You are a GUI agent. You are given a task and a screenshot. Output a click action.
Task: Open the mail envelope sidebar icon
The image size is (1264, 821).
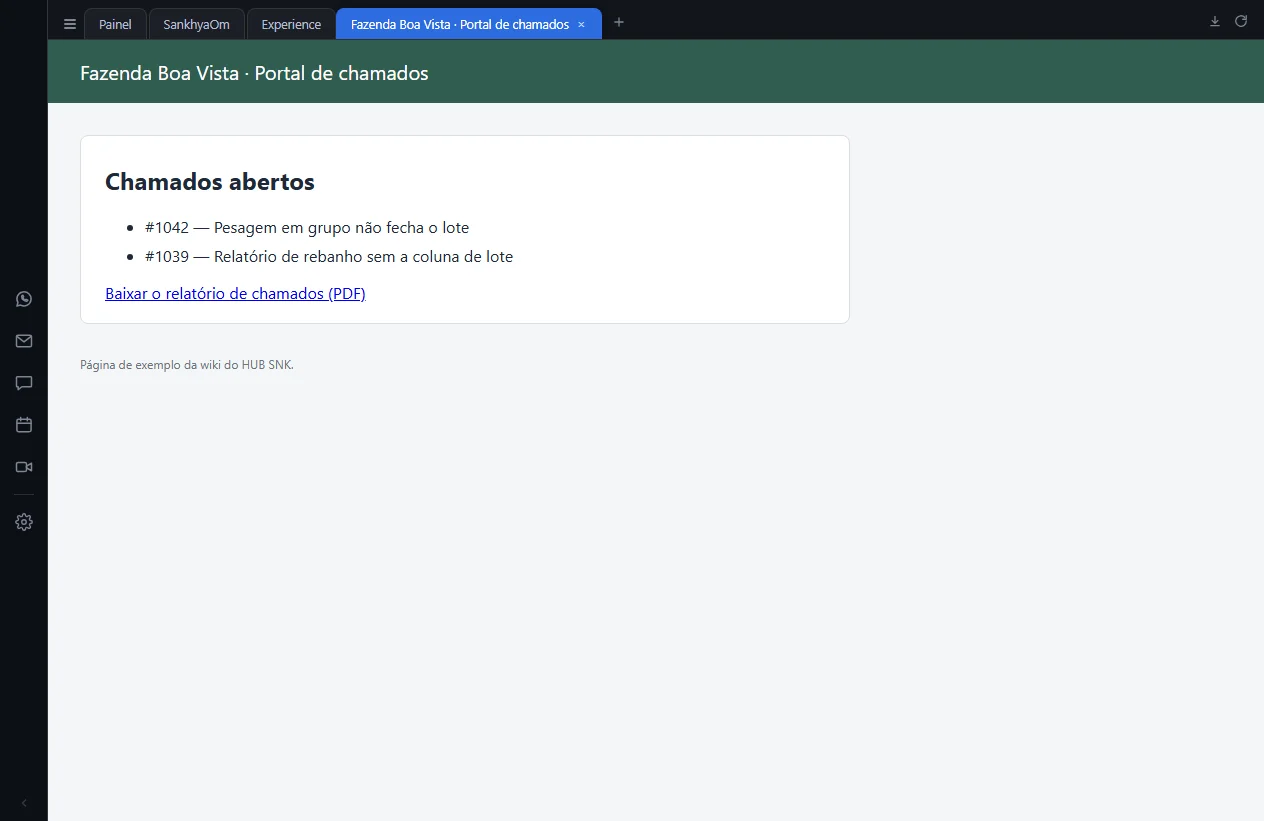click(24, 341)
